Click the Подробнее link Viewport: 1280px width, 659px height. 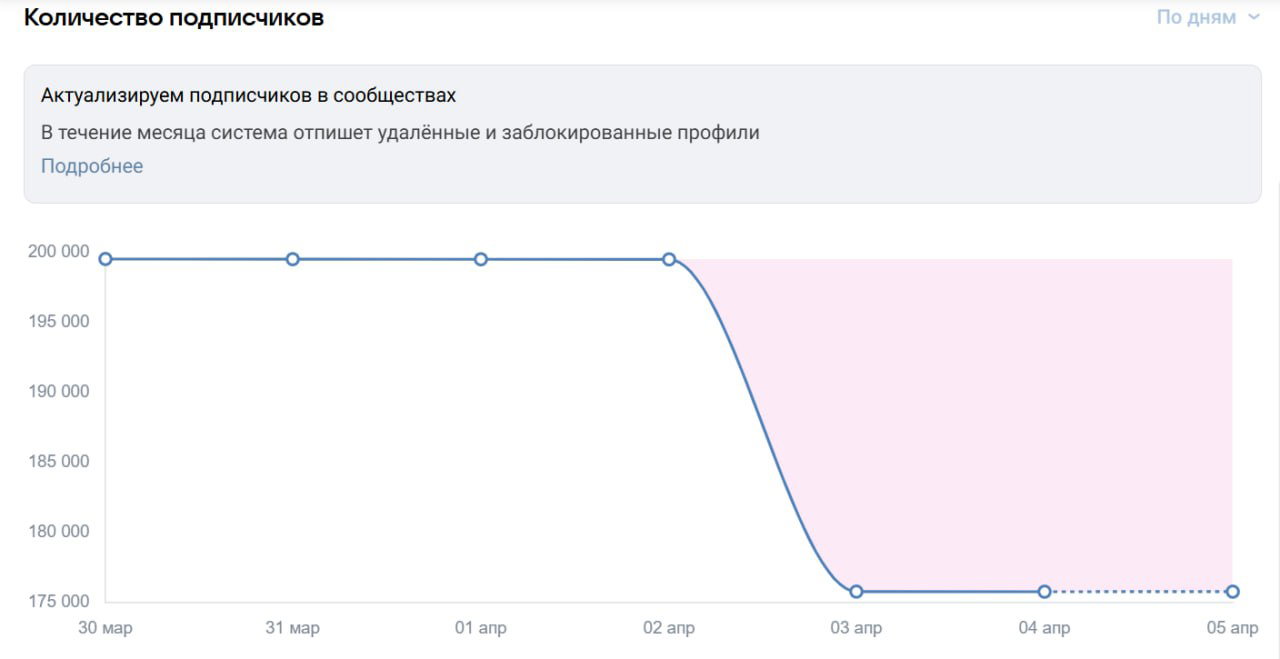(92, 166)
